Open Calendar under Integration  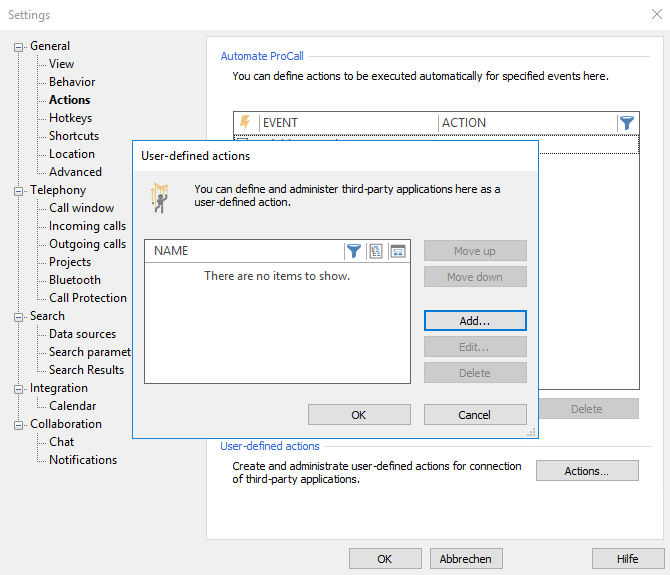click(73, 406)
